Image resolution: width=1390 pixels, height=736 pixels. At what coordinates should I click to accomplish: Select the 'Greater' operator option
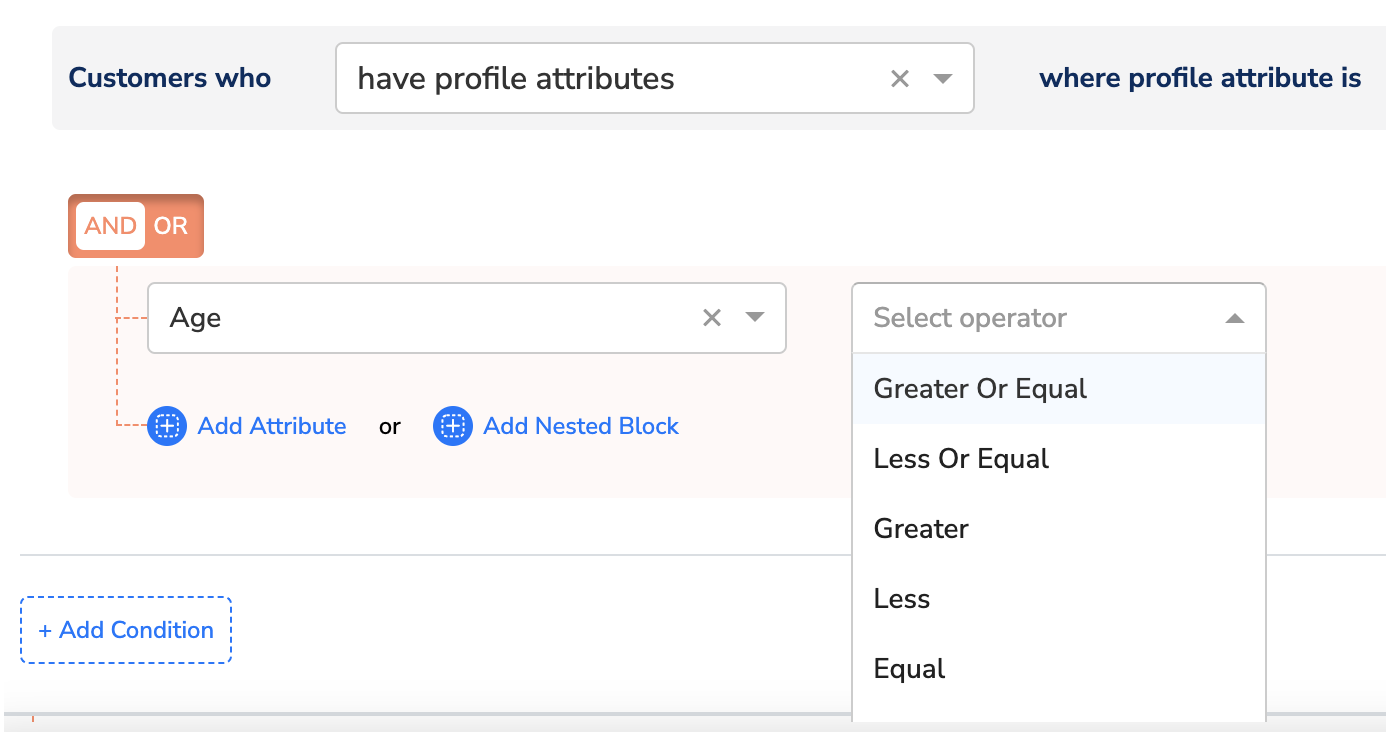click(921, 529)
